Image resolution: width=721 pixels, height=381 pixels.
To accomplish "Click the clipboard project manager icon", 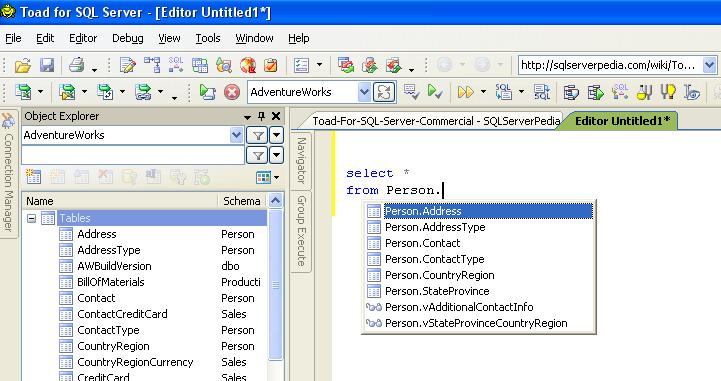I will (x=271, y=65).
